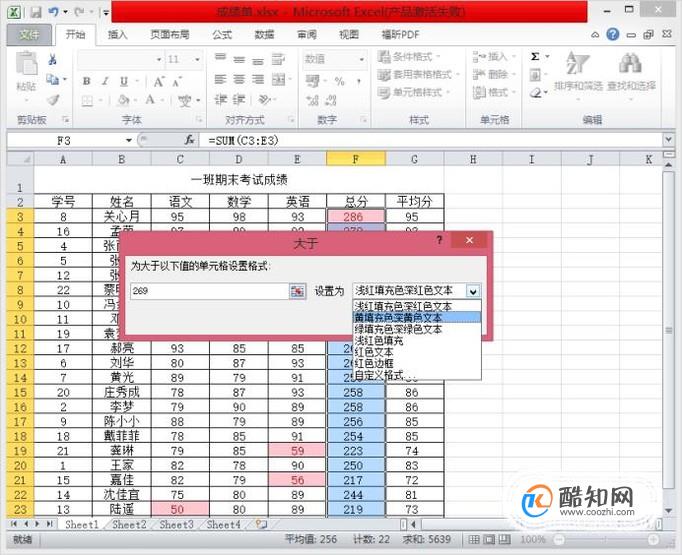682x555 pixels.
Task: Click the wrap text icon
Action: (278, 59)
